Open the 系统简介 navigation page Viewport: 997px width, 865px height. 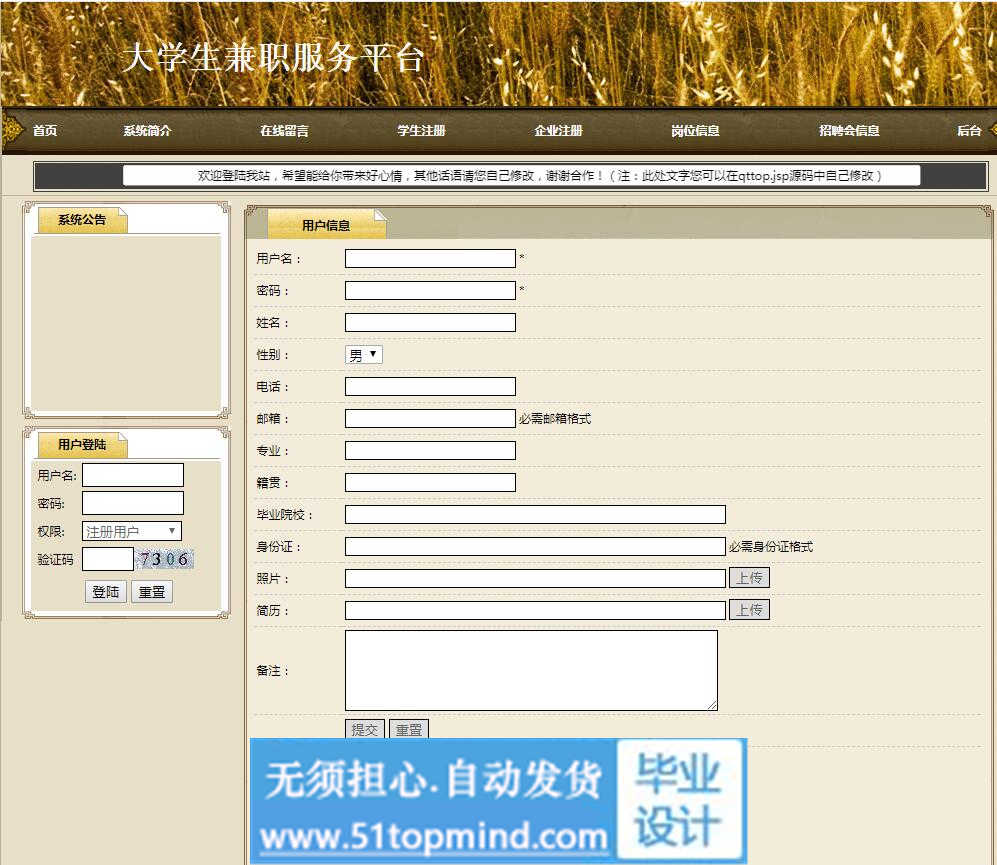click(x=147, y=131)
